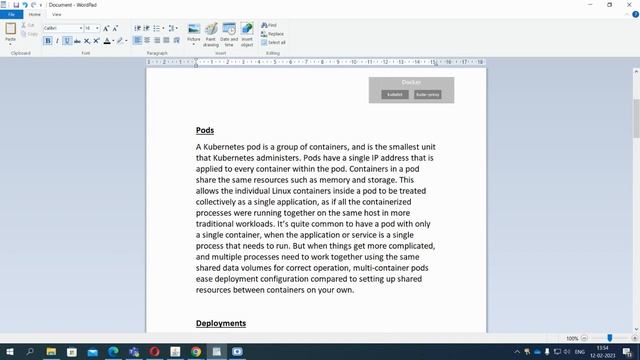Click the Replace button
Screen dimensions: 640x360
(272, 34)
